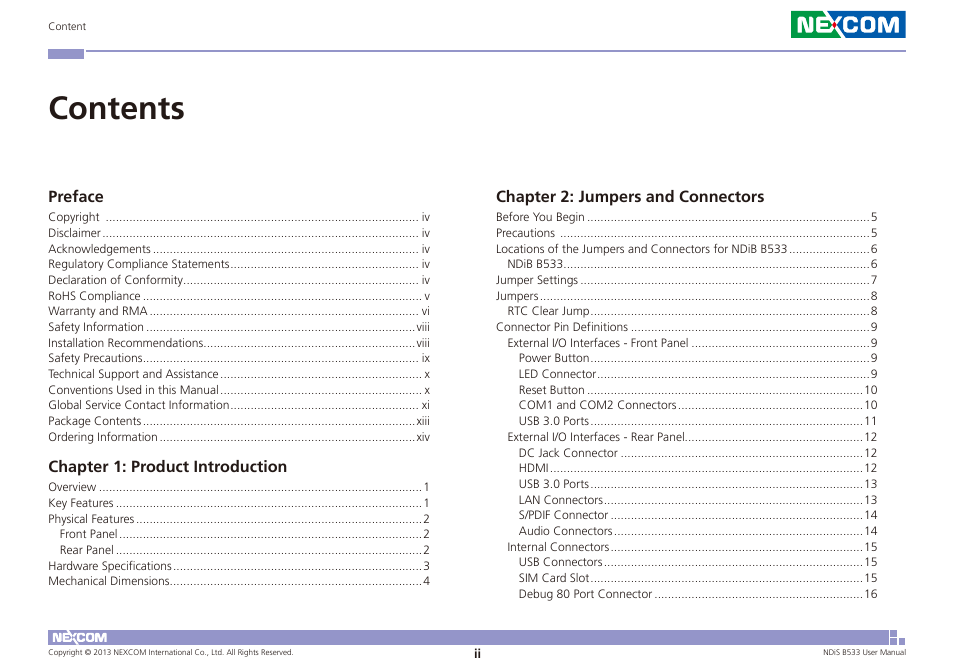
Task: Click the Preface section heading
Action: pyautogui.click(x=75, y=196)
